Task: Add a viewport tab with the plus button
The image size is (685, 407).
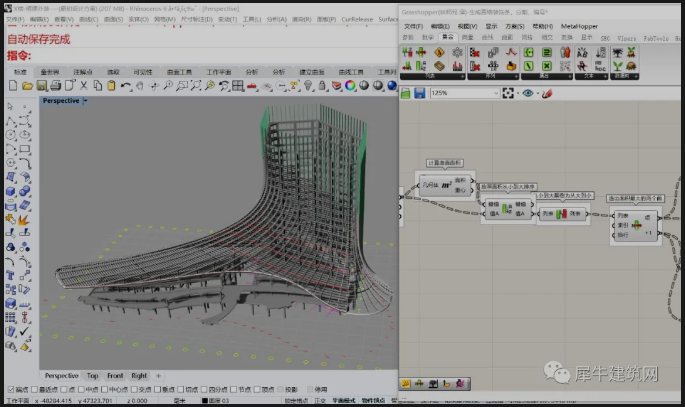Action: (x=159, y=376)
